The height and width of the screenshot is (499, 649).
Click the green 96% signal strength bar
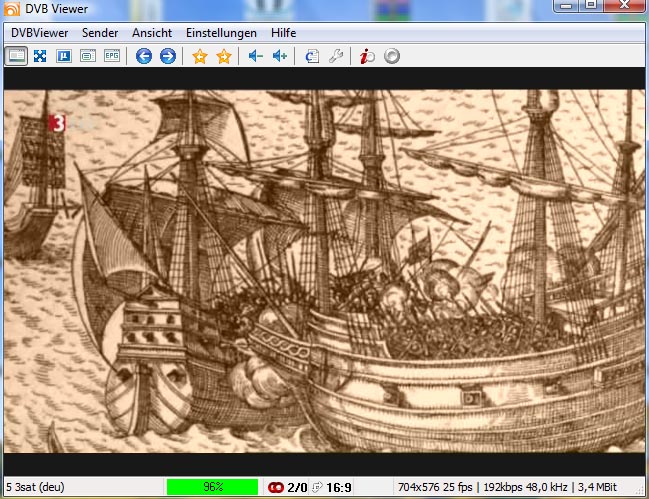(212, 487)
